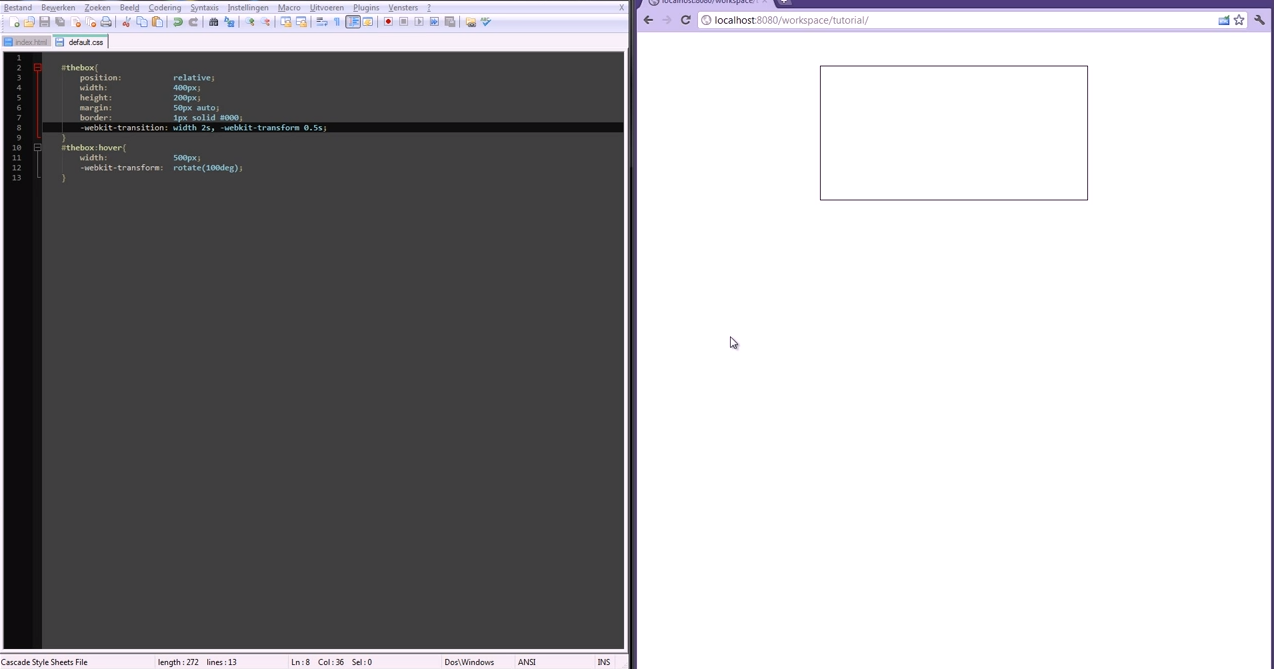Click the Undo arrow icon

click(x=178, y=22)
